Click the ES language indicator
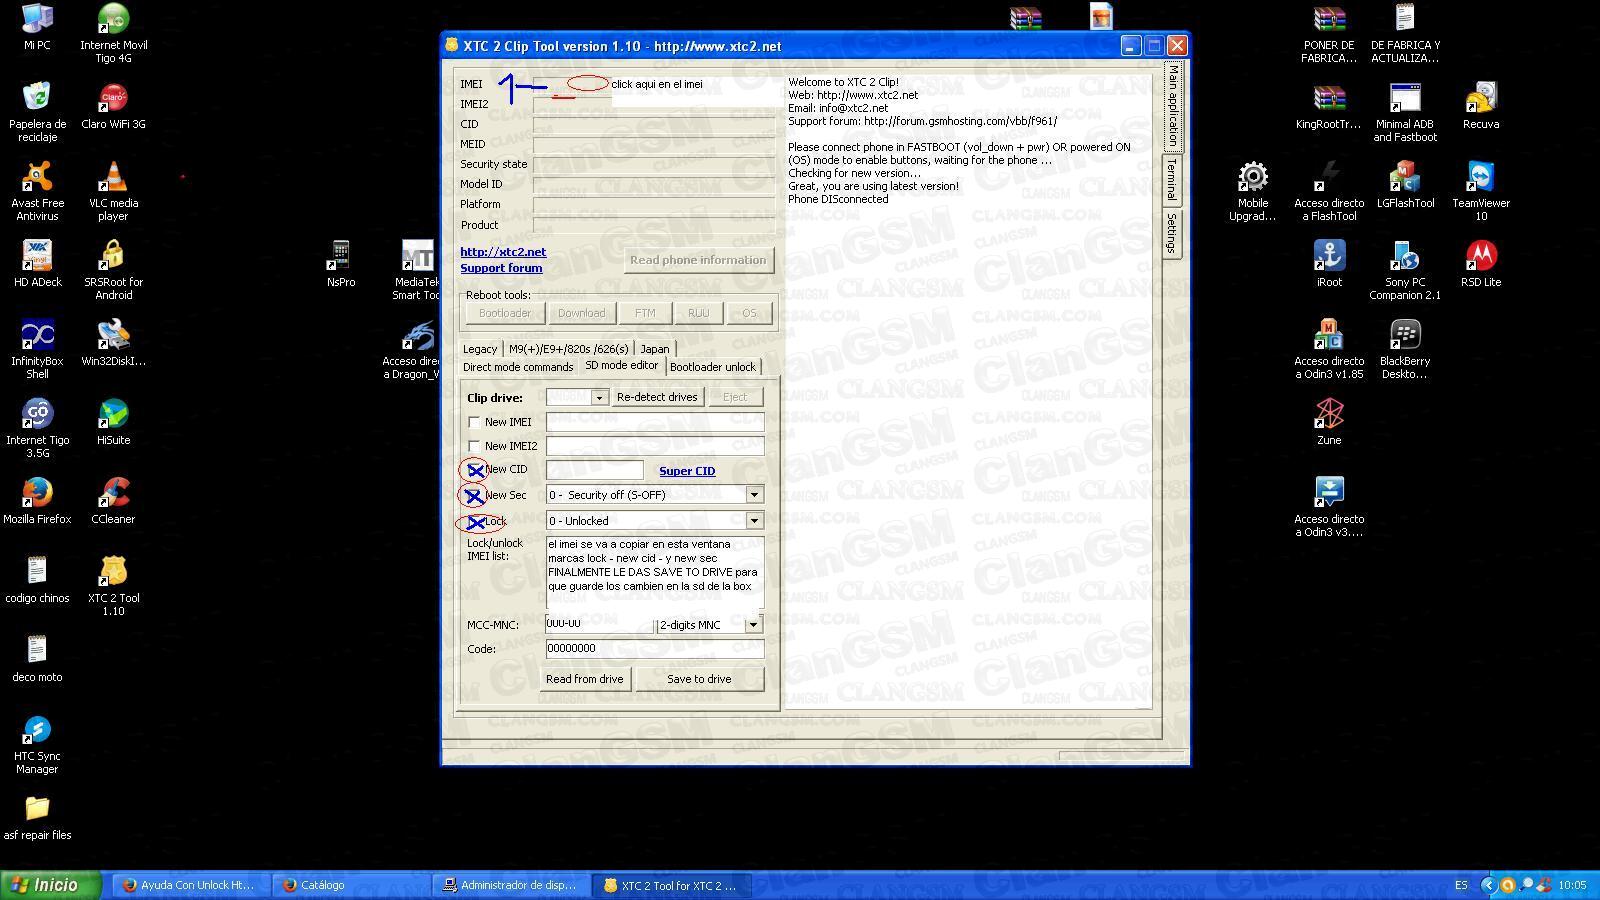This screenshot has height=900, width=1600. tap(1461, 885)
